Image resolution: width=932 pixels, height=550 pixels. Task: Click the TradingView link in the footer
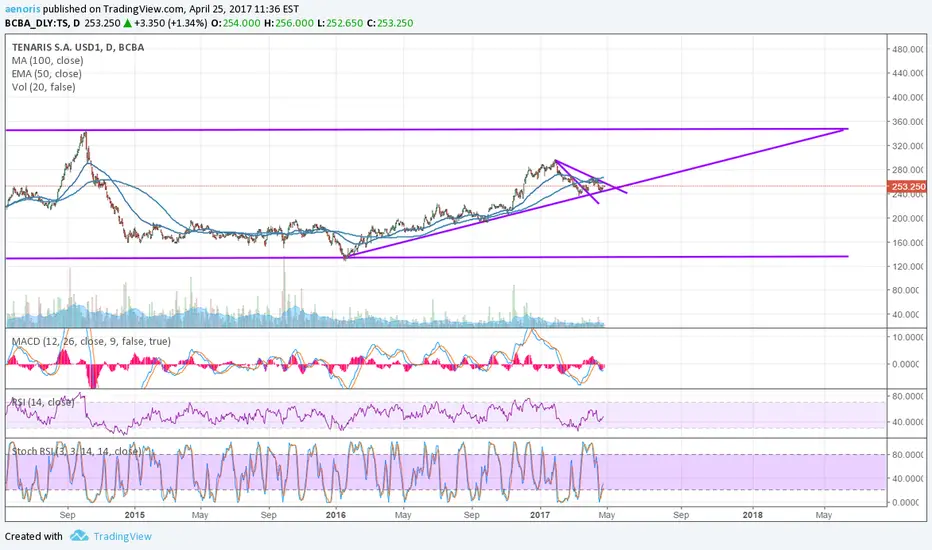tap(122, 536)
